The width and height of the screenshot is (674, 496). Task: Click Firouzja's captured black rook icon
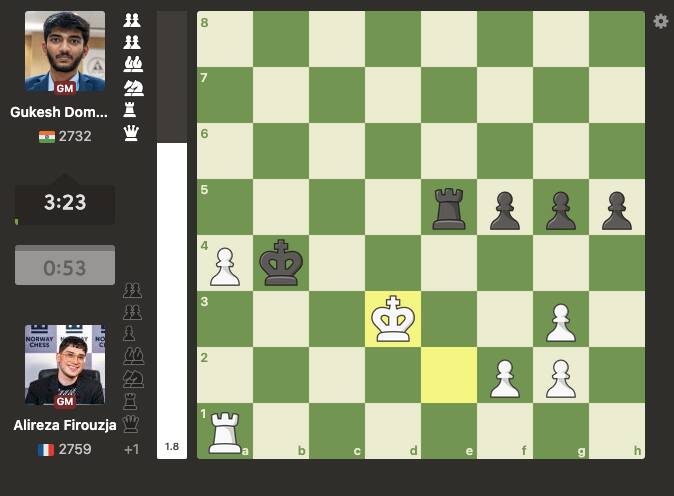130,401
